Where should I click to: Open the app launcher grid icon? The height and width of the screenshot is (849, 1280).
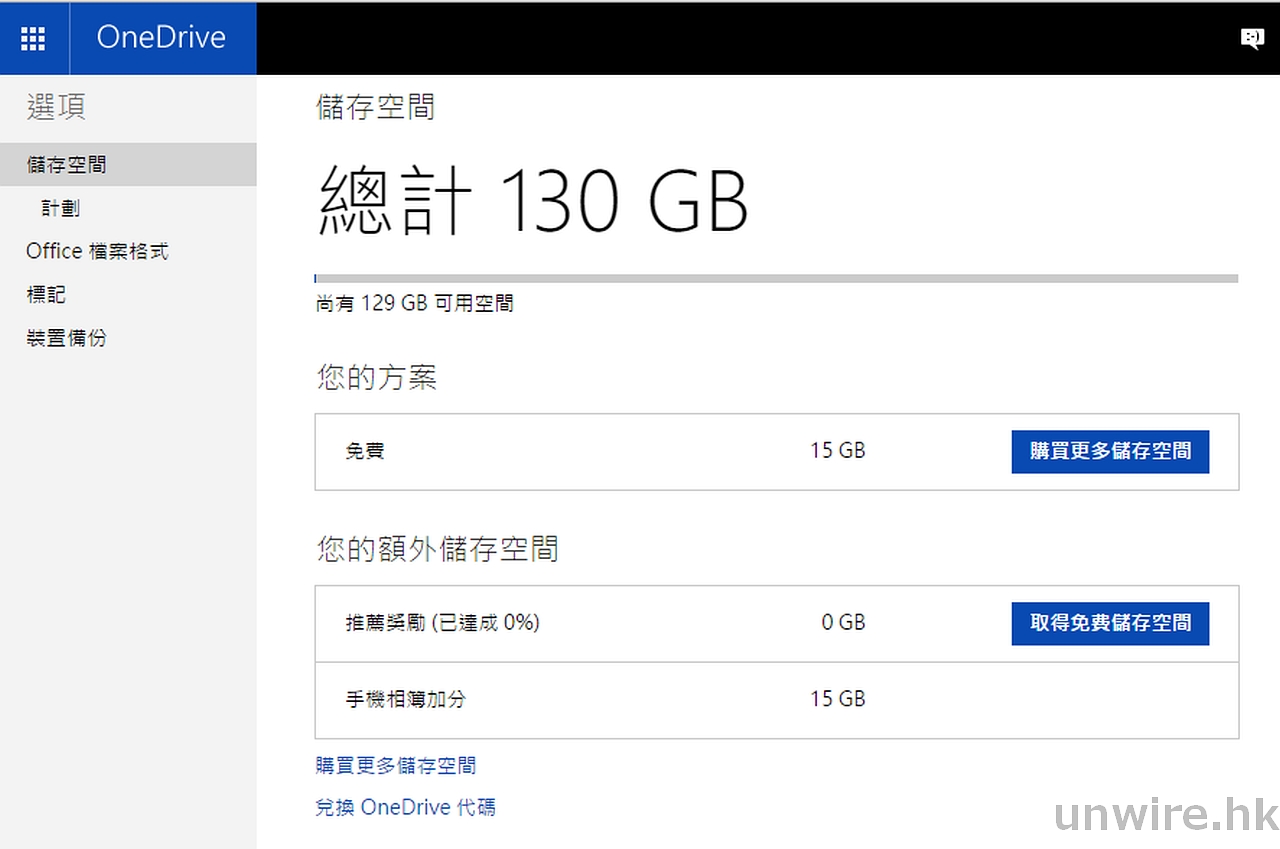(x=33, y=38)
